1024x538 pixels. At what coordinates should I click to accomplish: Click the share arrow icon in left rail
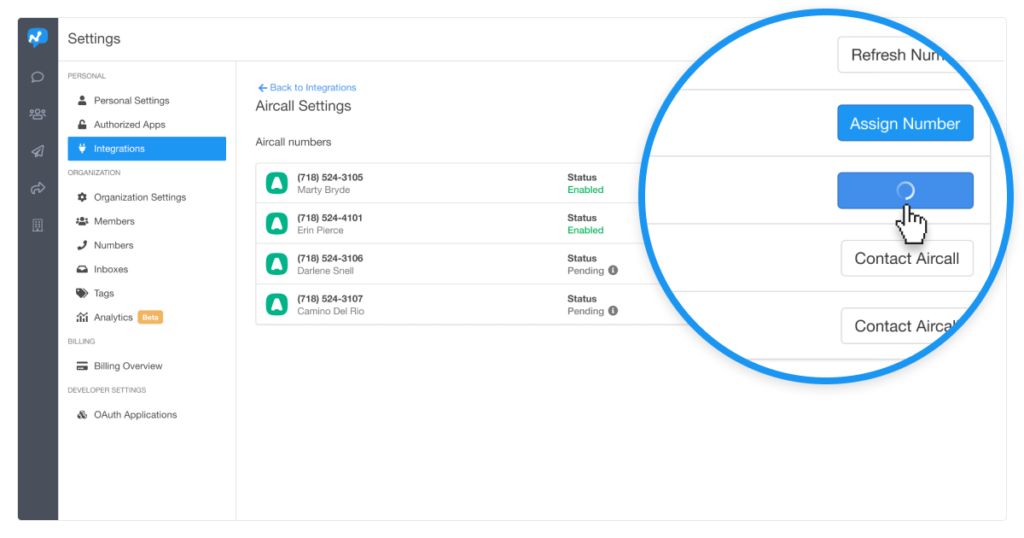coord(37,189)
